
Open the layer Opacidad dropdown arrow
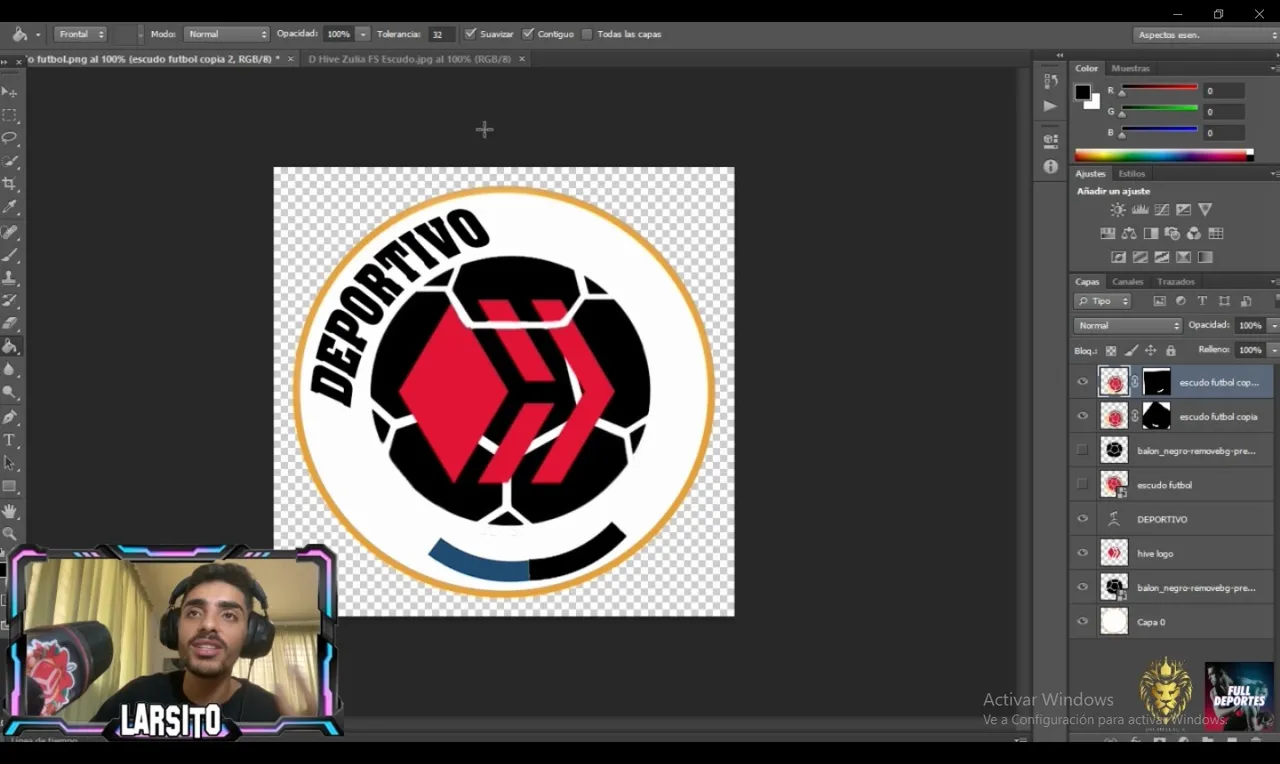tap(1273, 325)
